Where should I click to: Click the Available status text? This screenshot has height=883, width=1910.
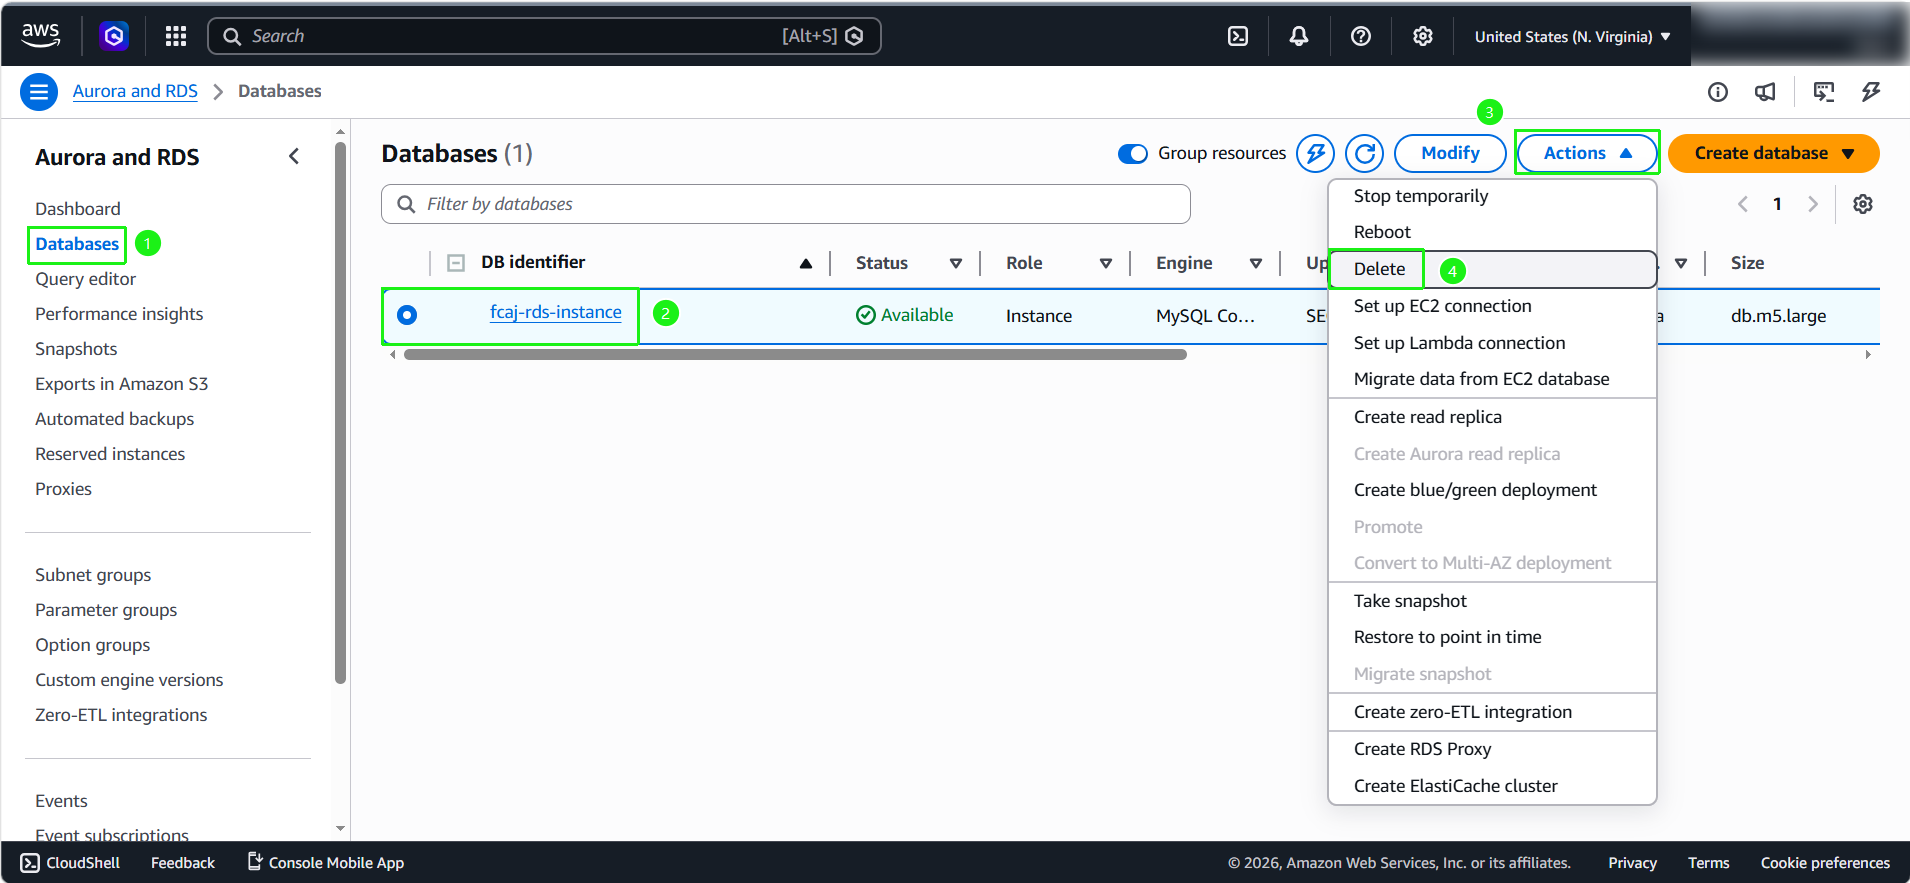tap(917, 315)
